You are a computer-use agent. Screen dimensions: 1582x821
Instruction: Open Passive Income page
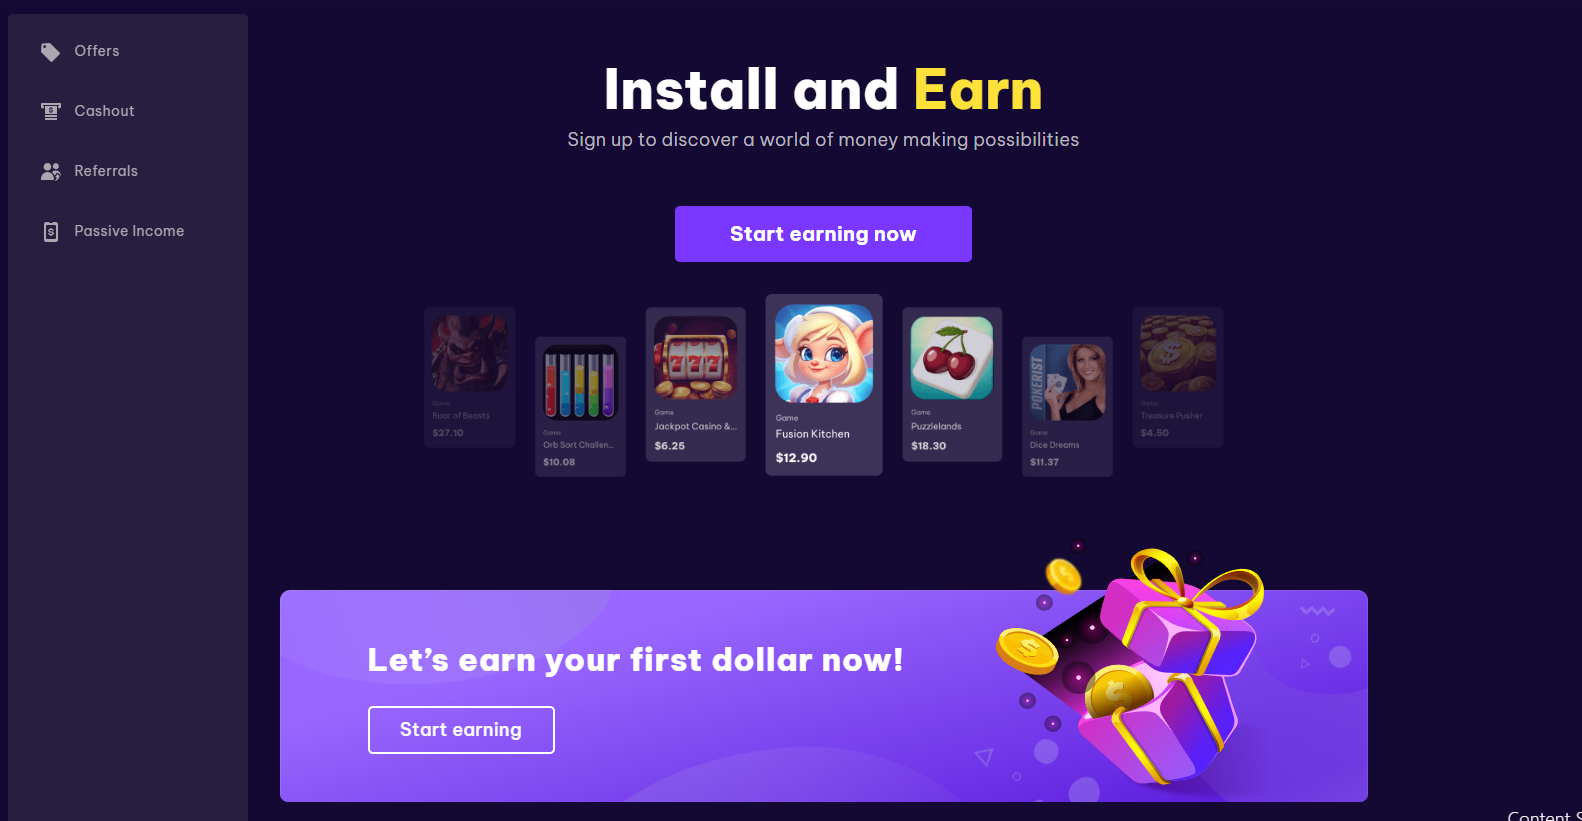(128, 231)
